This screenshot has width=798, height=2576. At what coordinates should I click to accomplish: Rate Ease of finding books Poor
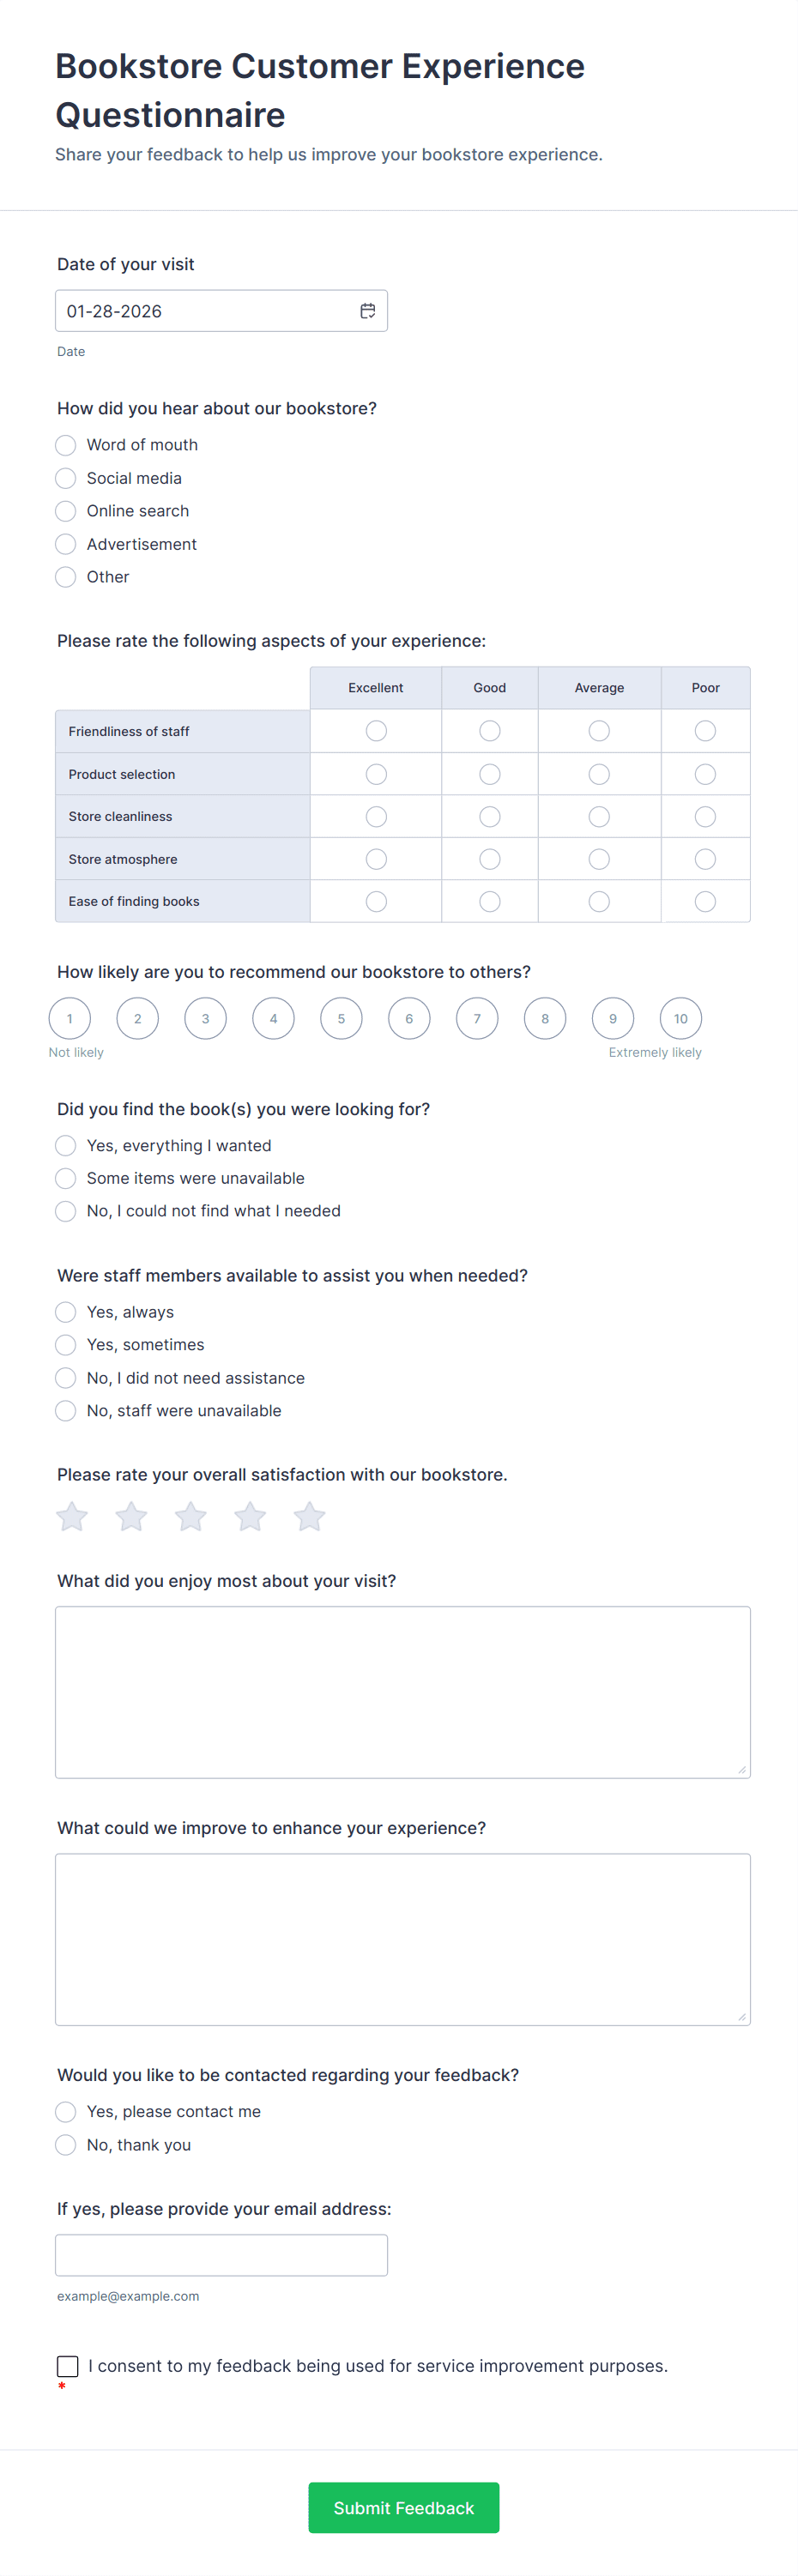point(705,902)
